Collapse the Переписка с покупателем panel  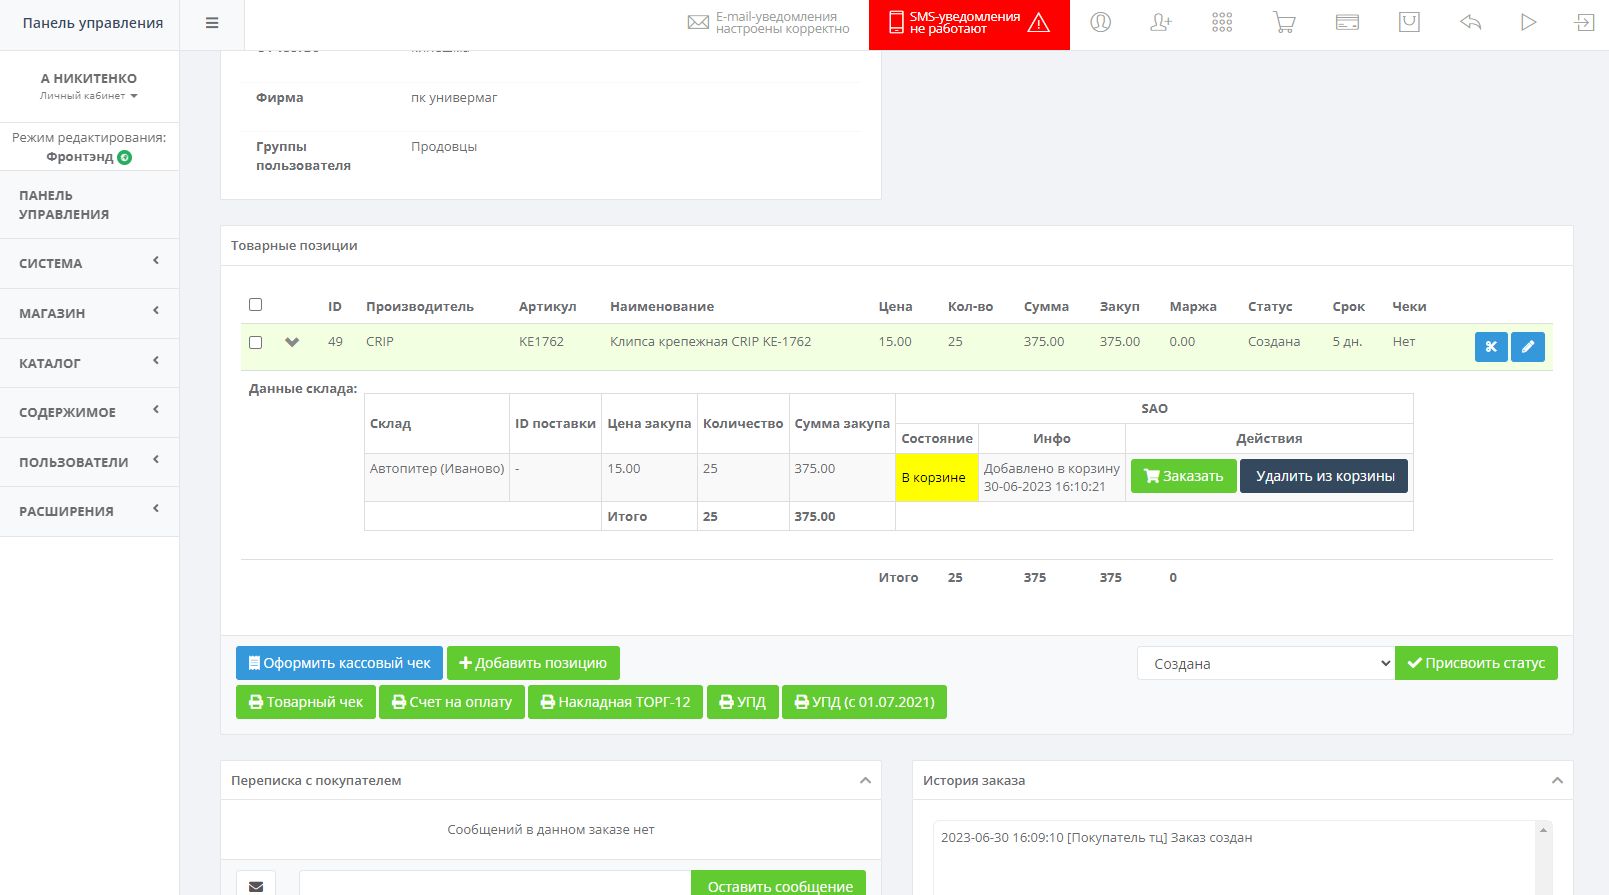[x=865, y=780]
